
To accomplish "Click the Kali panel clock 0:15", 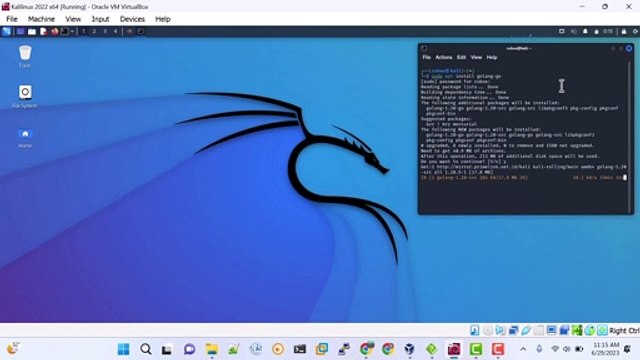I will point(608,31).
